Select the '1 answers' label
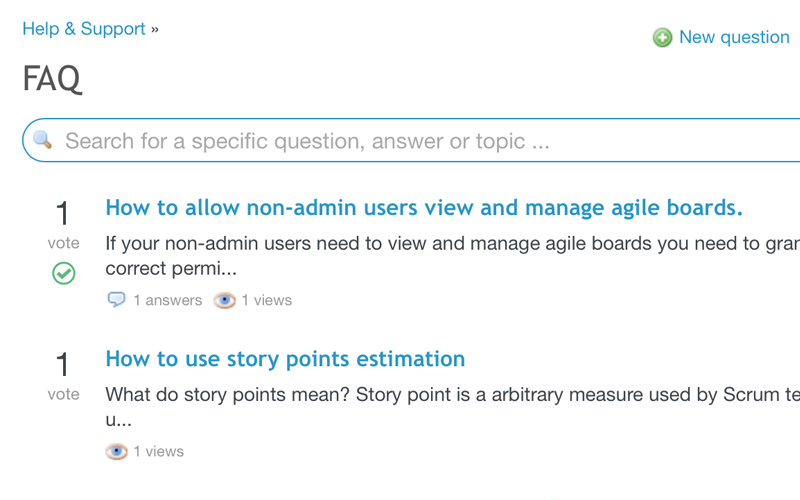 click(167, 300)
